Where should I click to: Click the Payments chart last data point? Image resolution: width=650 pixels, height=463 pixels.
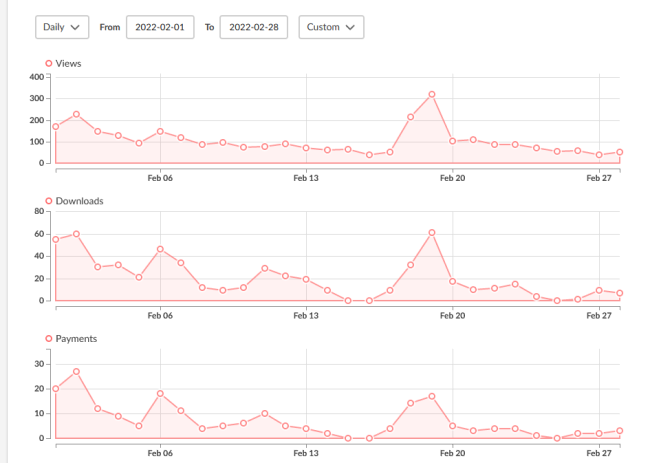point(620,431)
